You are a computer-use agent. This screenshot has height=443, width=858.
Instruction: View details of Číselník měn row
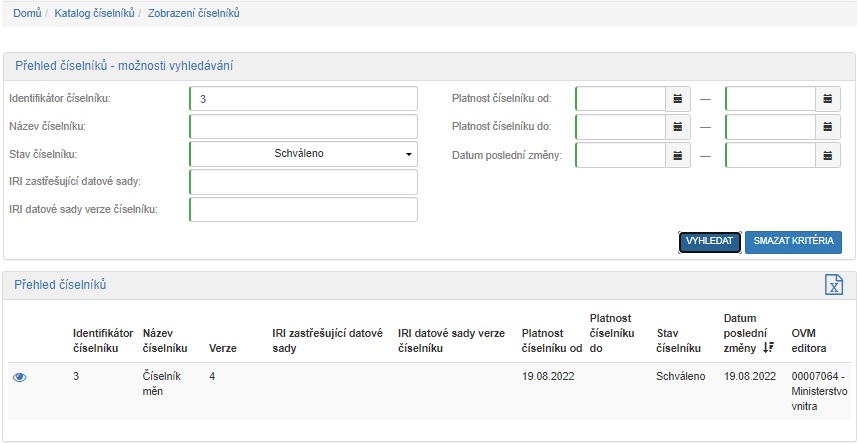[x=20, y=377]
